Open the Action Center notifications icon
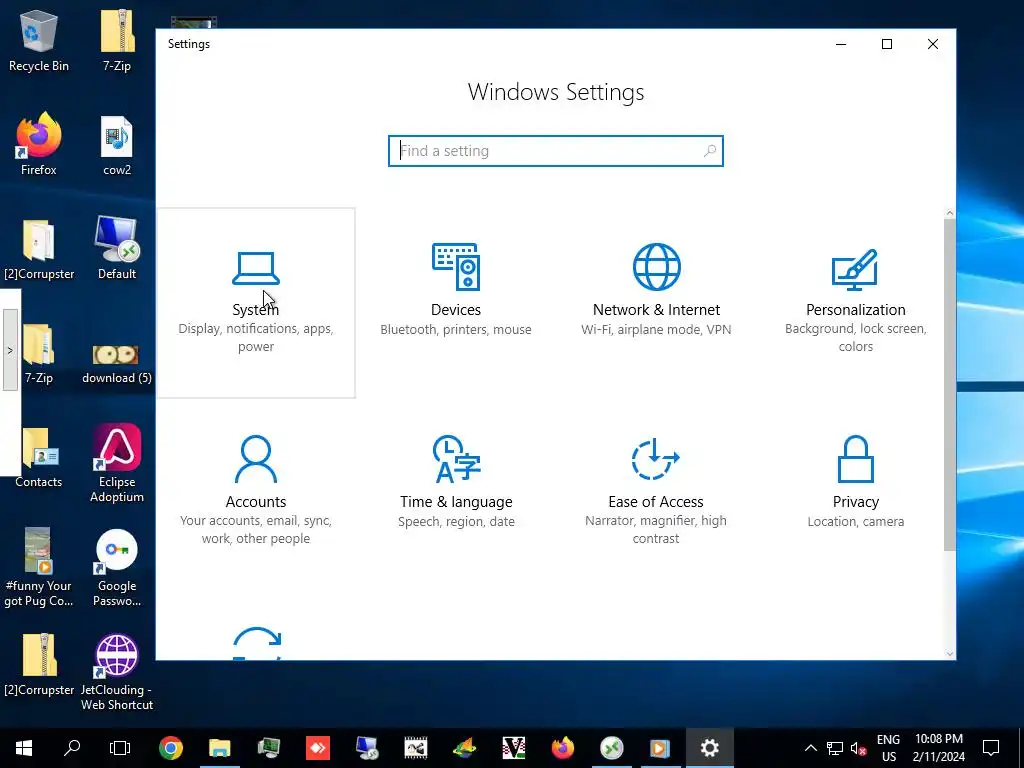Image resolution: width=1024 pixels, height=768 pixels. tap(991, 748)
